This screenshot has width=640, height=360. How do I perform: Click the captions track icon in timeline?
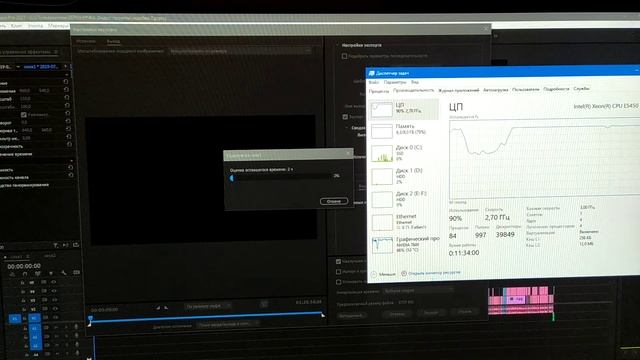tap(76, 273)
